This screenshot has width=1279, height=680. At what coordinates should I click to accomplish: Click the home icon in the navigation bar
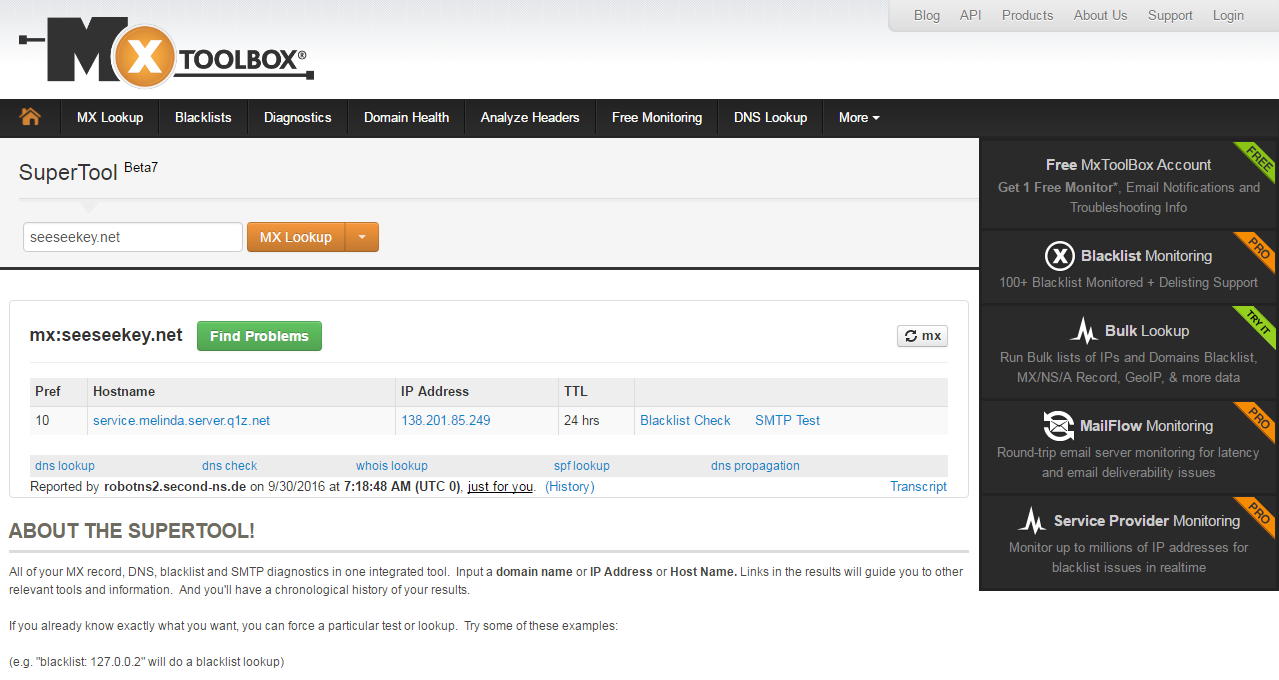[x=31, y=117]
